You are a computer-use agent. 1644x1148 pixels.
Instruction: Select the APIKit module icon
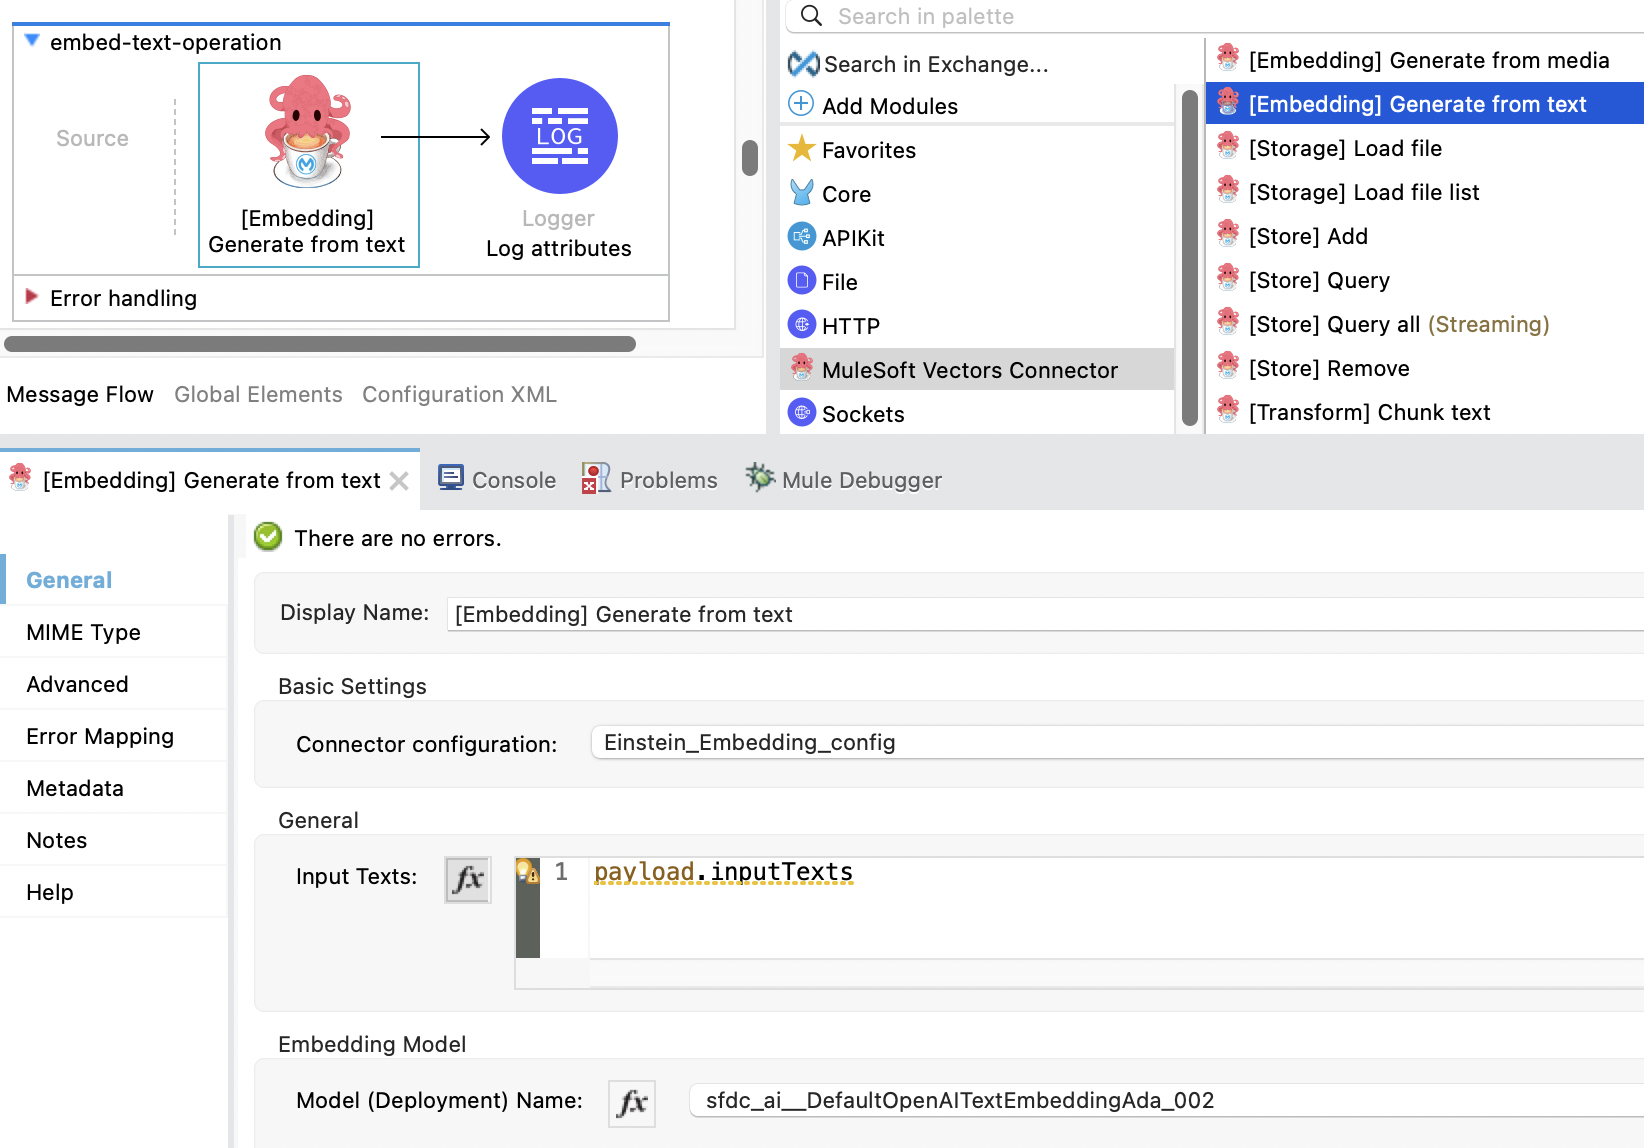pos(802,237)
